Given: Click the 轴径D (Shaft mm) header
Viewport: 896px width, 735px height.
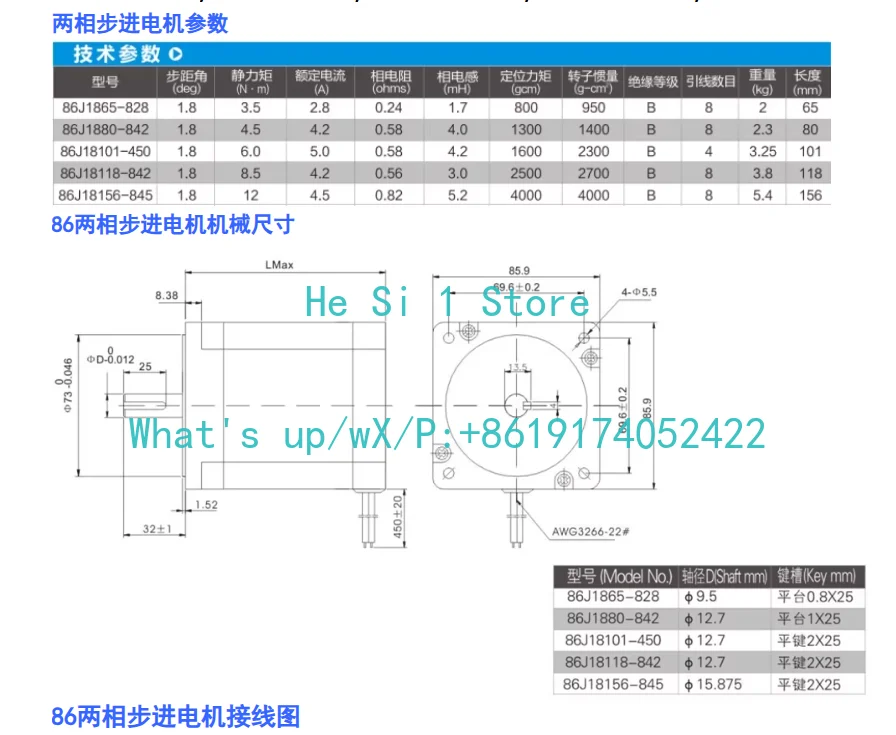Looking at the screenshot, I should click(725, 576).
